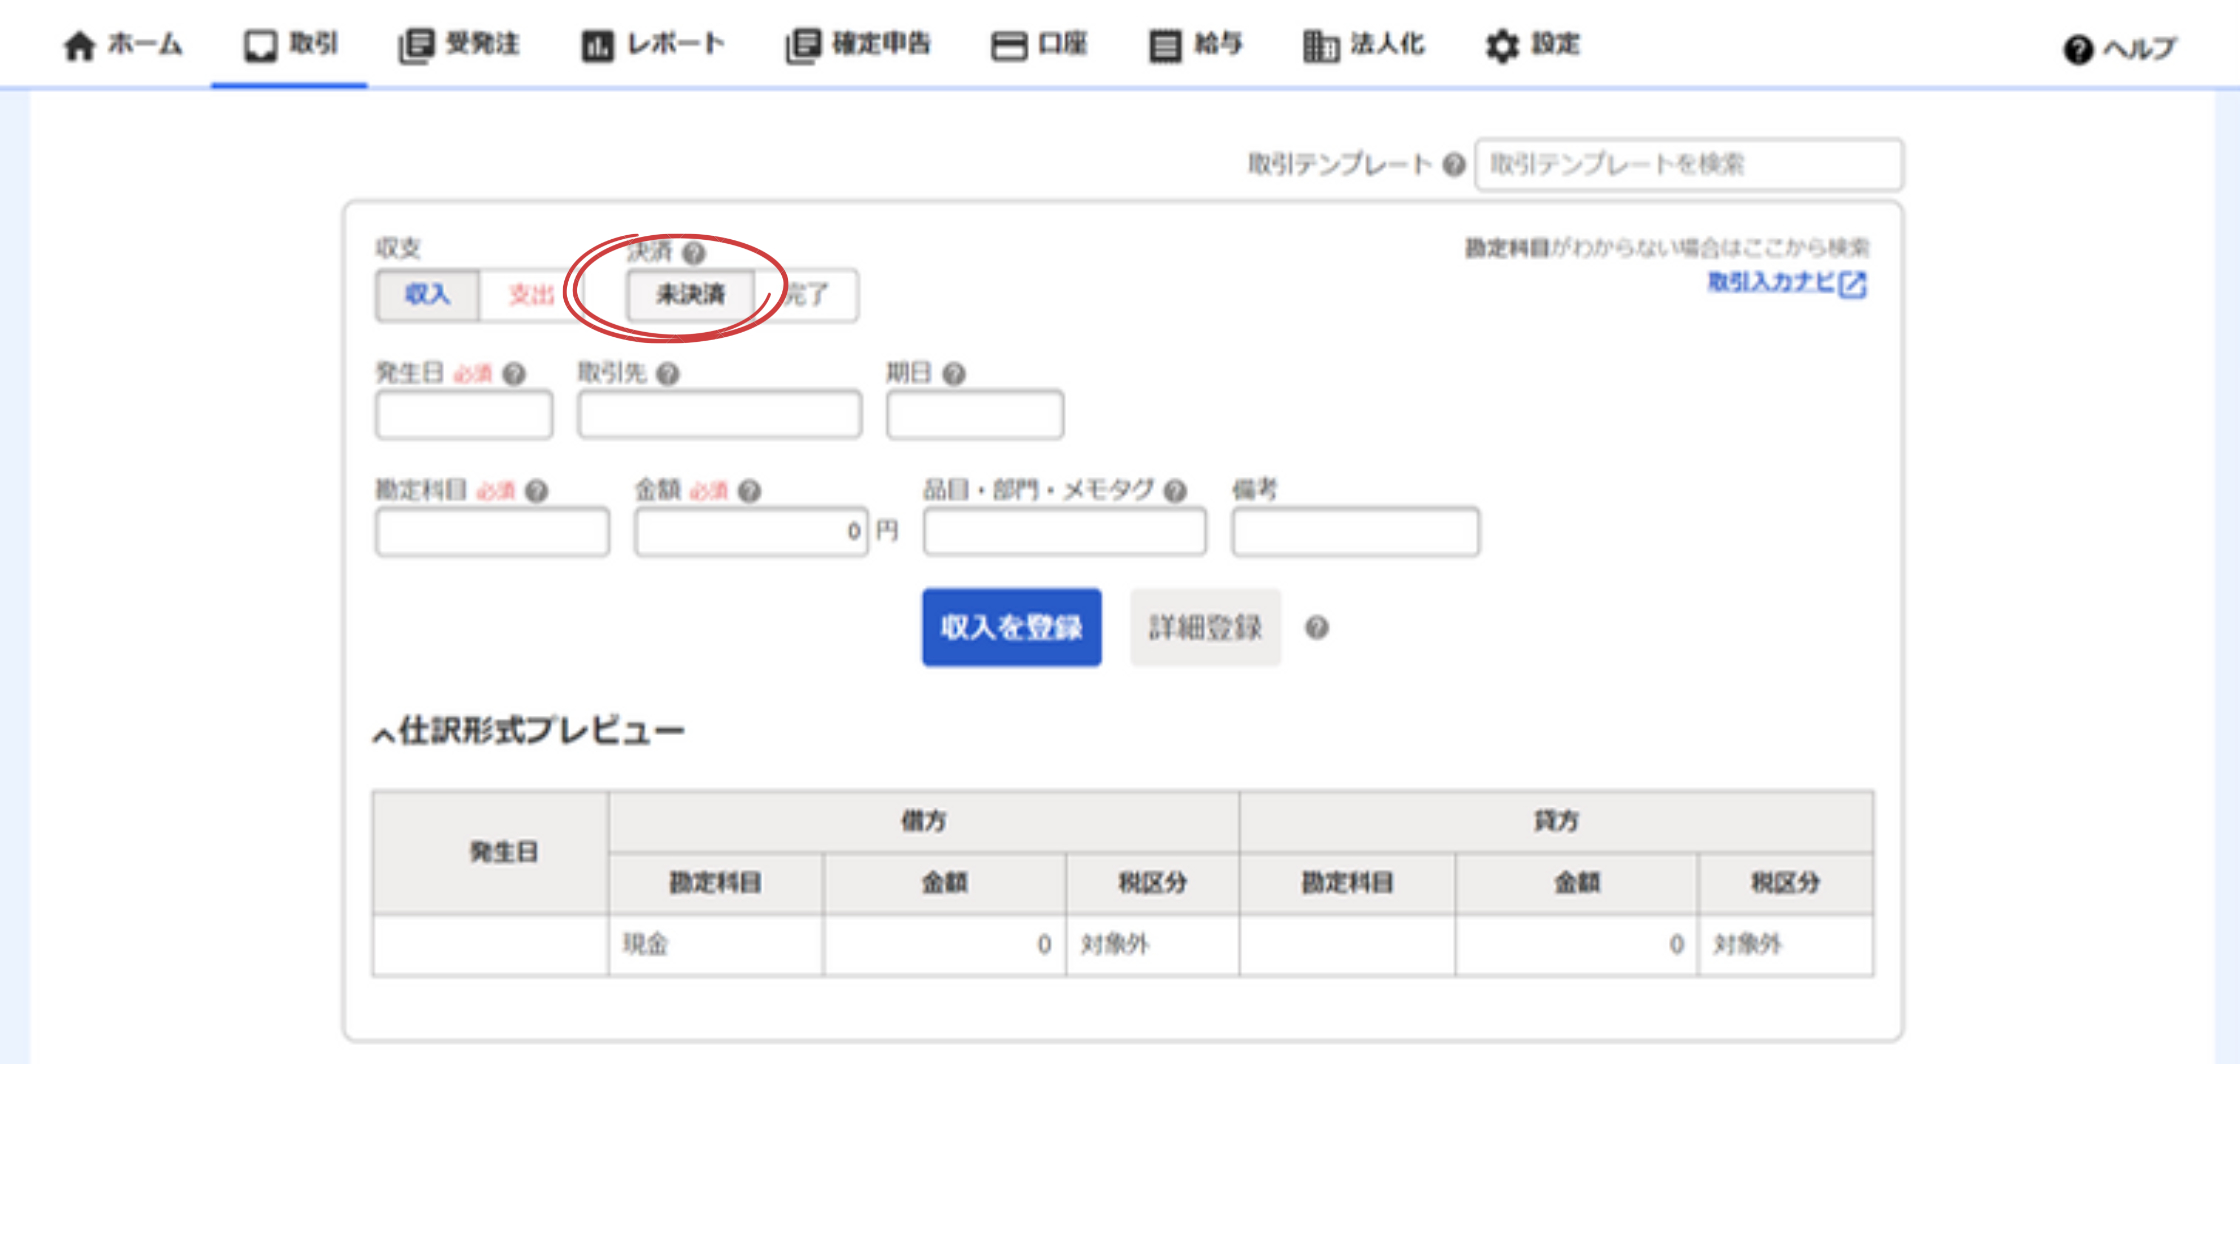Open 確定申告 menu in navigation bar
This screenshot has width=2240, height=1260.
[x=859, y=45]
